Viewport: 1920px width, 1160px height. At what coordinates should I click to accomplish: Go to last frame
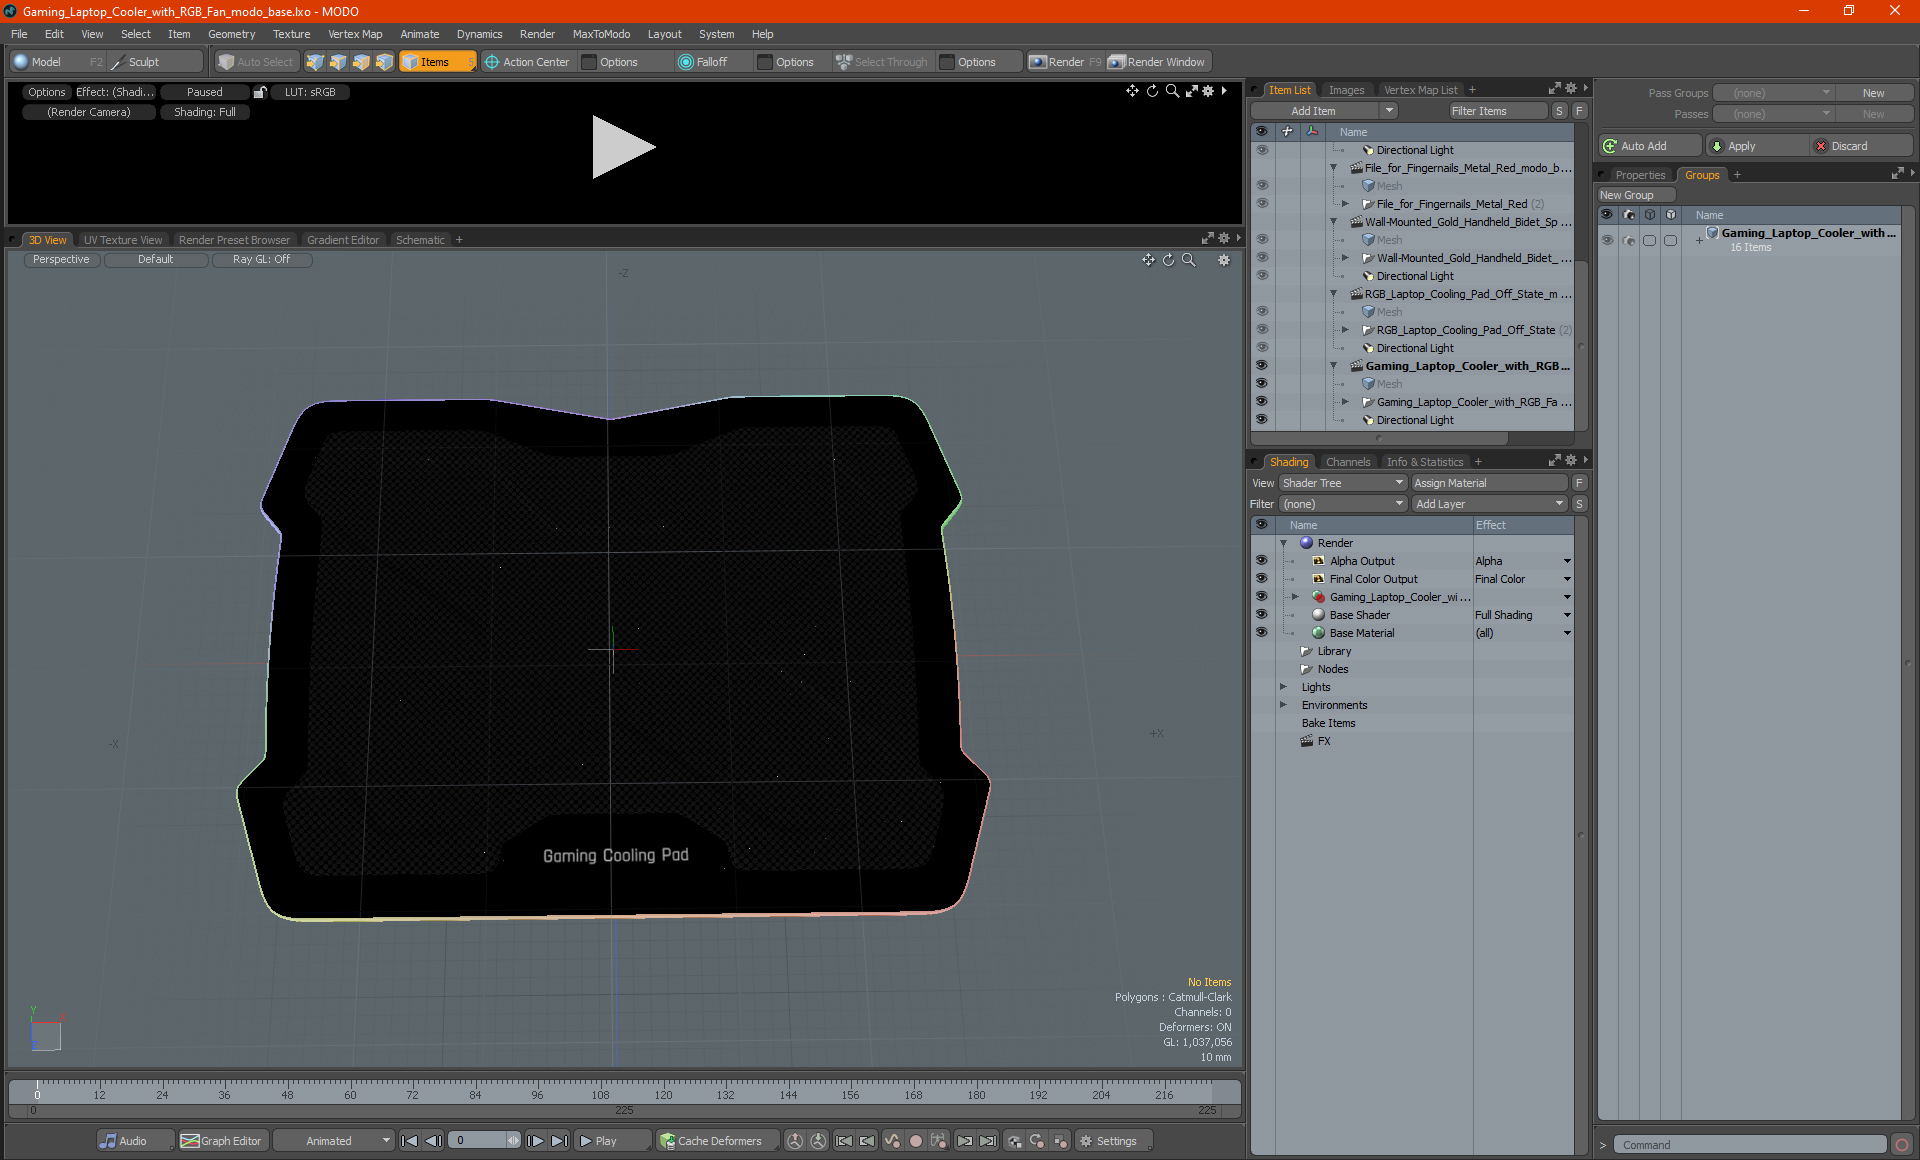(560, 1141)
